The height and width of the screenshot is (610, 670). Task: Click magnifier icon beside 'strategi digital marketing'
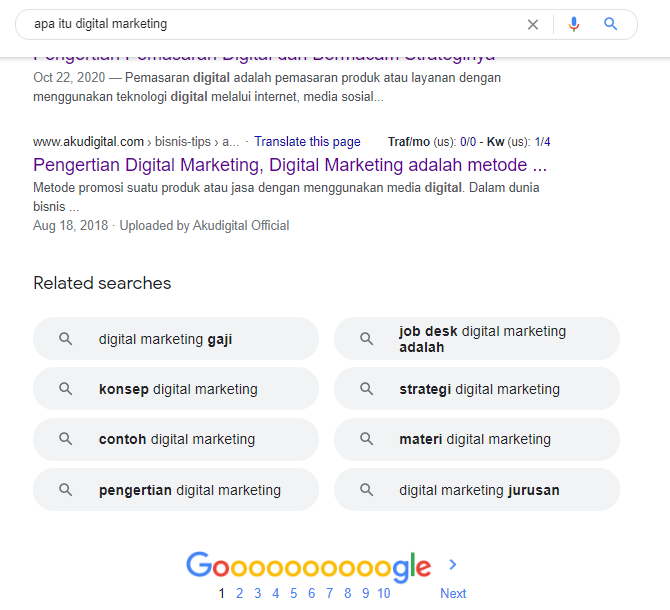point(366,389)
